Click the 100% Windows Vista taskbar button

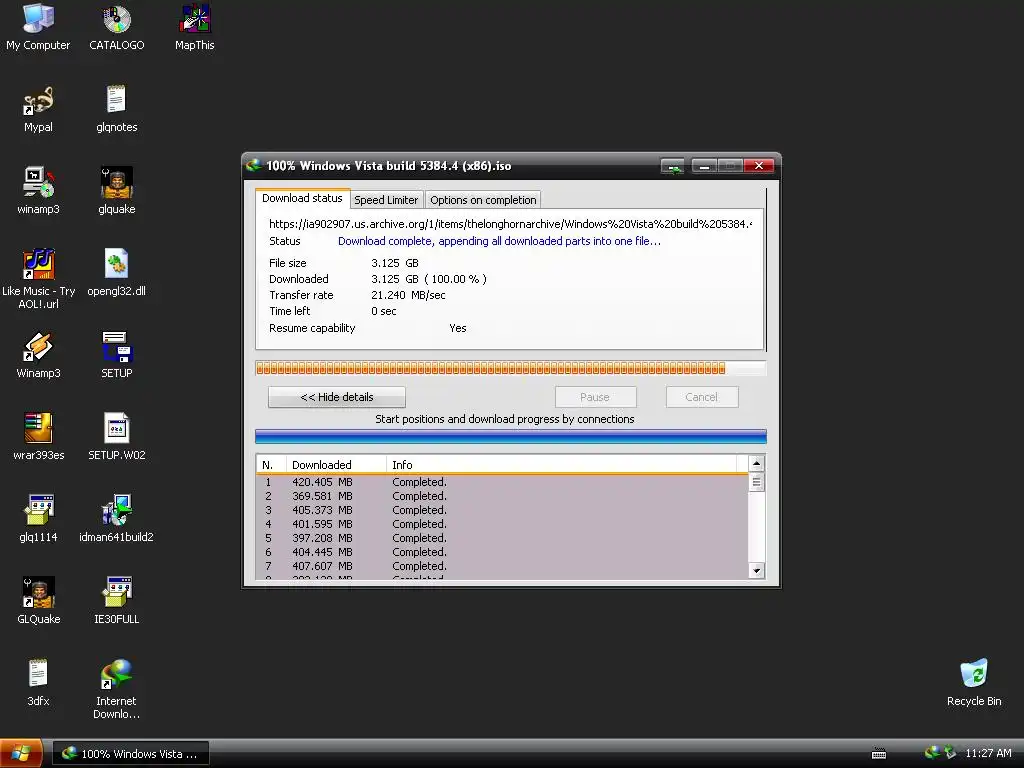pyautogui.click(x=131, y=754)
